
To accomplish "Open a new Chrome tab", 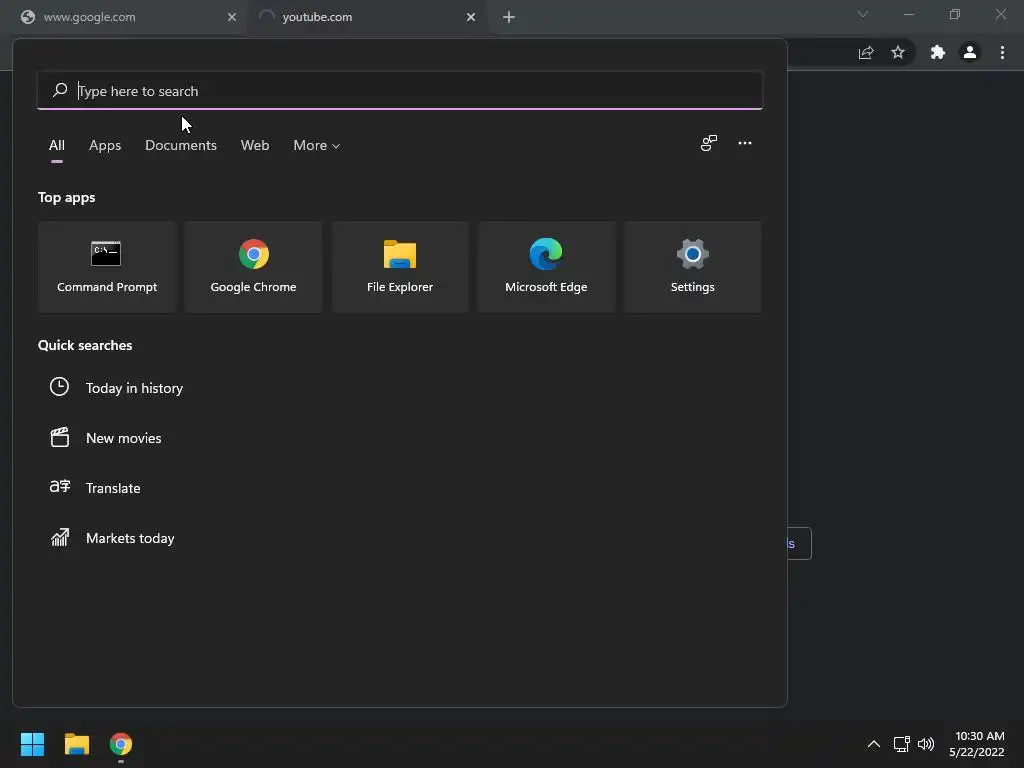I will pyautogui.click(x=509, y=17).
